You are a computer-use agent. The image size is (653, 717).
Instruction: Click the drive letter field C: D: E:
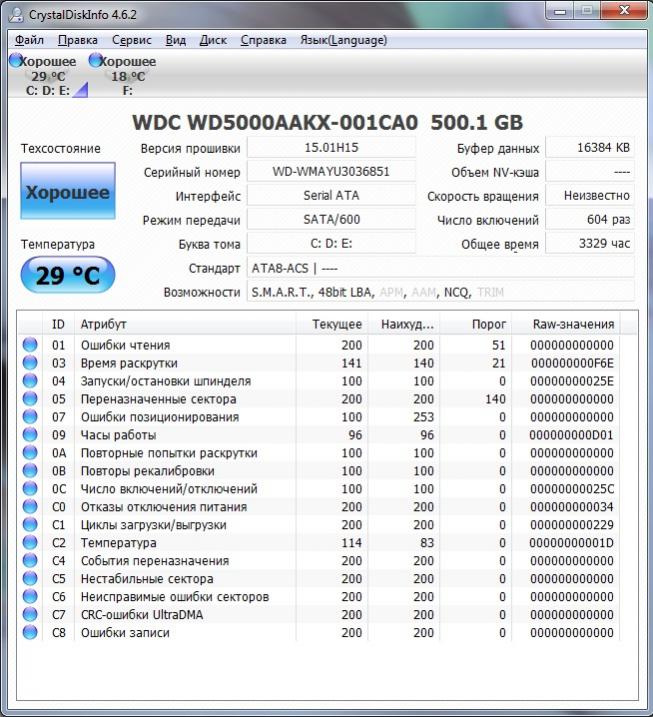coord(332,244)
